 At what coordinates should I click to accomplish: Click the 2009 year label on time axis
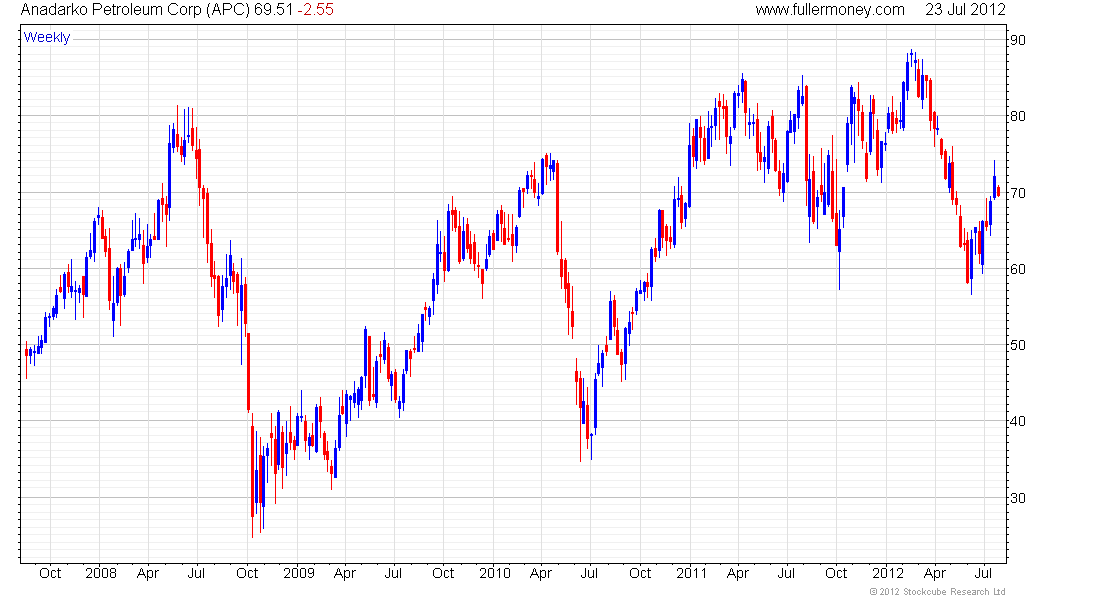click(299, 573)
